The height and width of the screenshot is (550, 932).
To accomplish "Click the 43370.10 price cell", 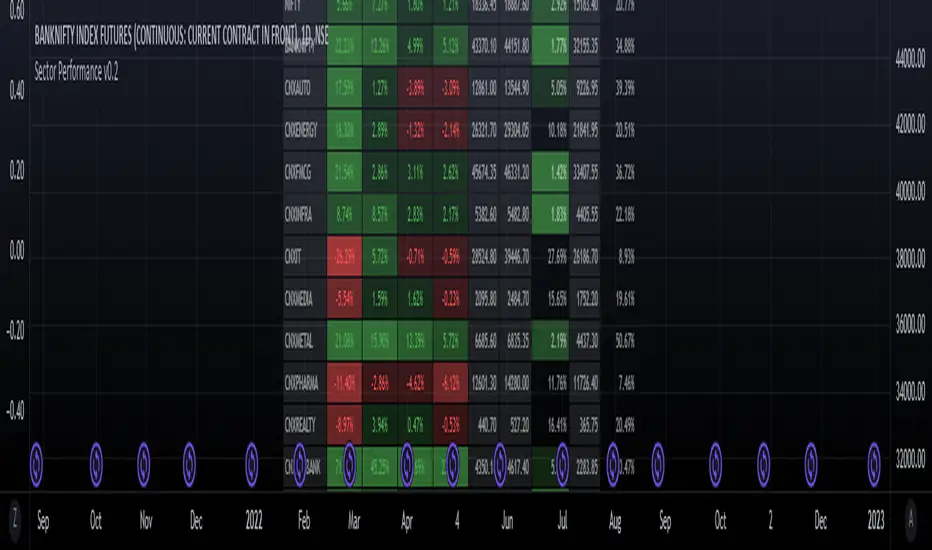I will tap(484, 46).
